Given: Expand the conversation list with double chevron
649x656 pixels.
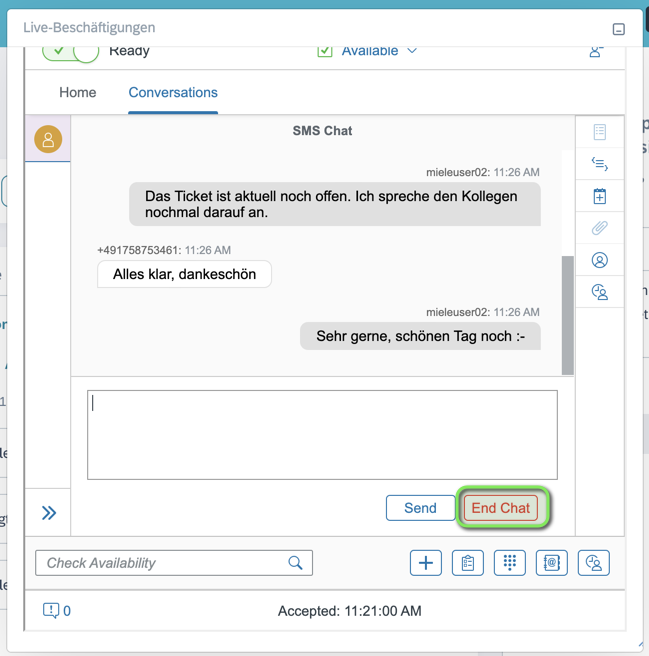Looking at the screenshot, I should point(49,513).
